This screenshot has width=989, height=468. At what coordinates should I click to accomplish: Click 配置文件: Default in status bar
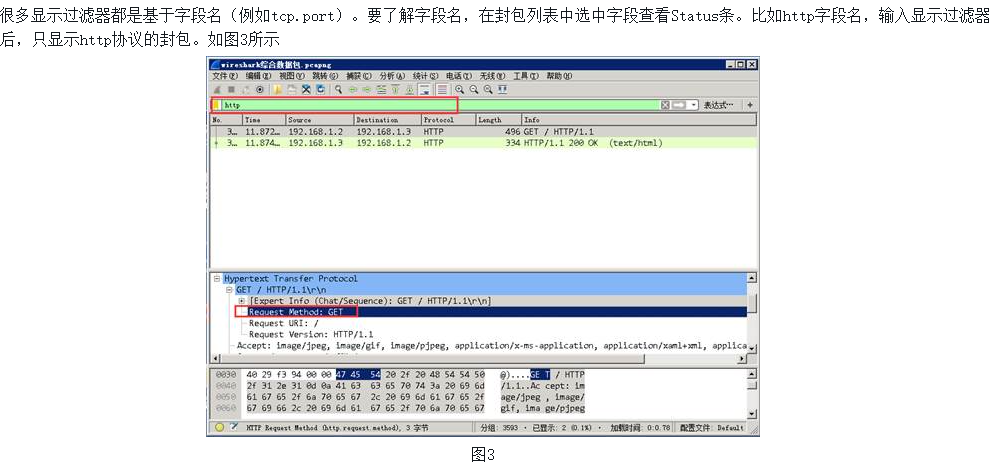712,428
